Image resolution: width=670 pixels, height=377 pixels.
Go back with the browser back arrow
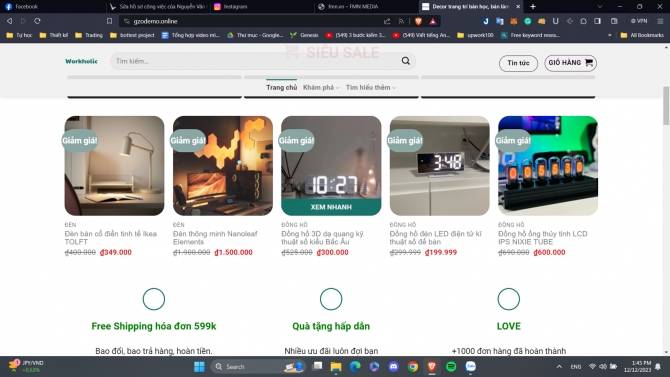[9, 21]
